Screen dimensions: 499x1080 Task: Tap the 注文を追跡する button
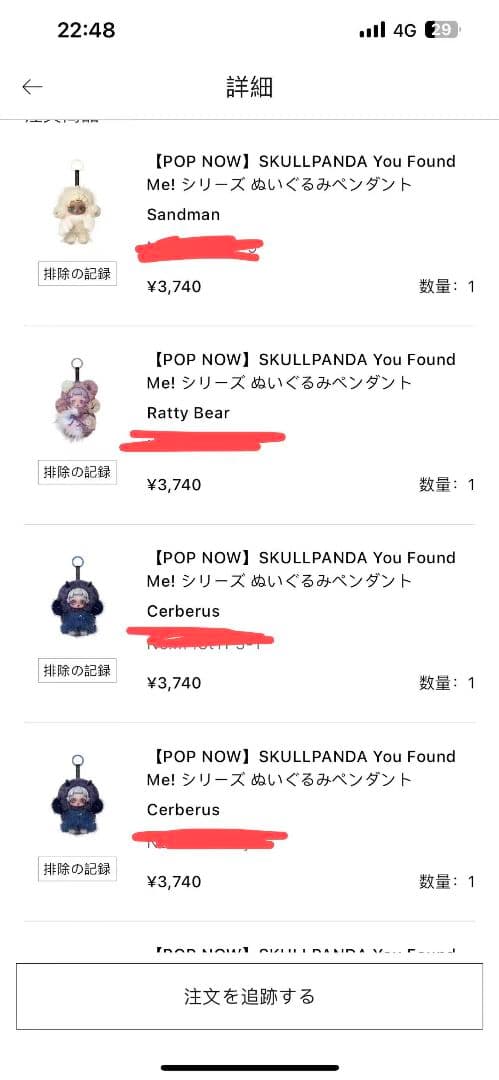(250, 996)
